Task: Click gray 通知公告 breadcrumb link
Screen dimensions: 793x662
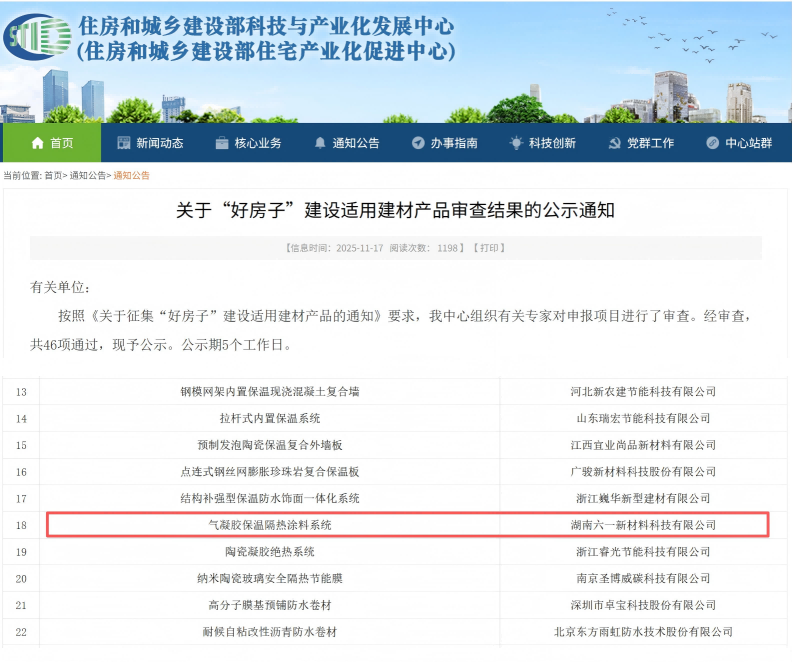Action: pyautogui.click(x=87, y=175)
